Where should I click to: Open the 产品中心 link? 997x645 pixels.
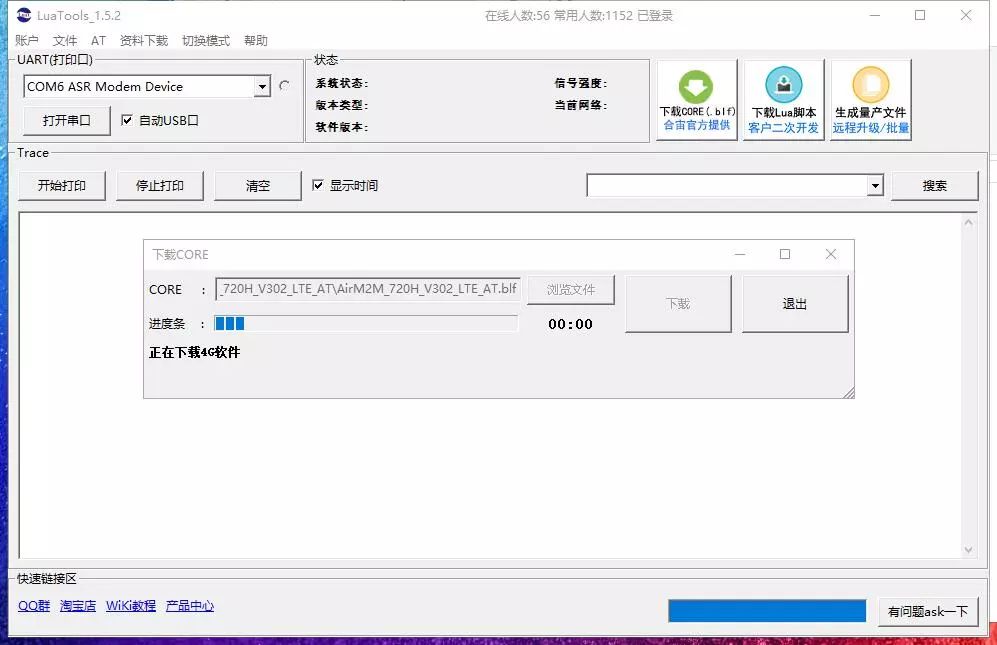tap(189, 606)
